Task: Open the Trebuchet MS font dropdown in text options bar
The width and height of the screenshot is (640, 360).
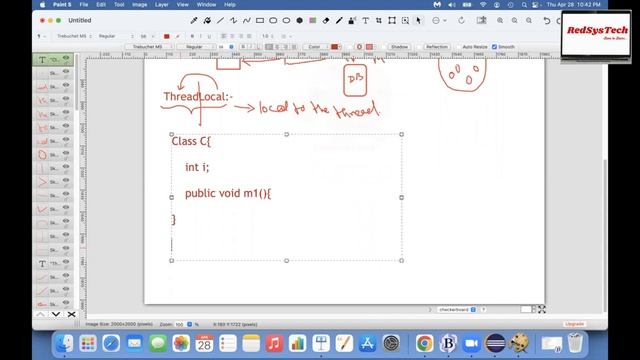Action: tap(149, 47)
